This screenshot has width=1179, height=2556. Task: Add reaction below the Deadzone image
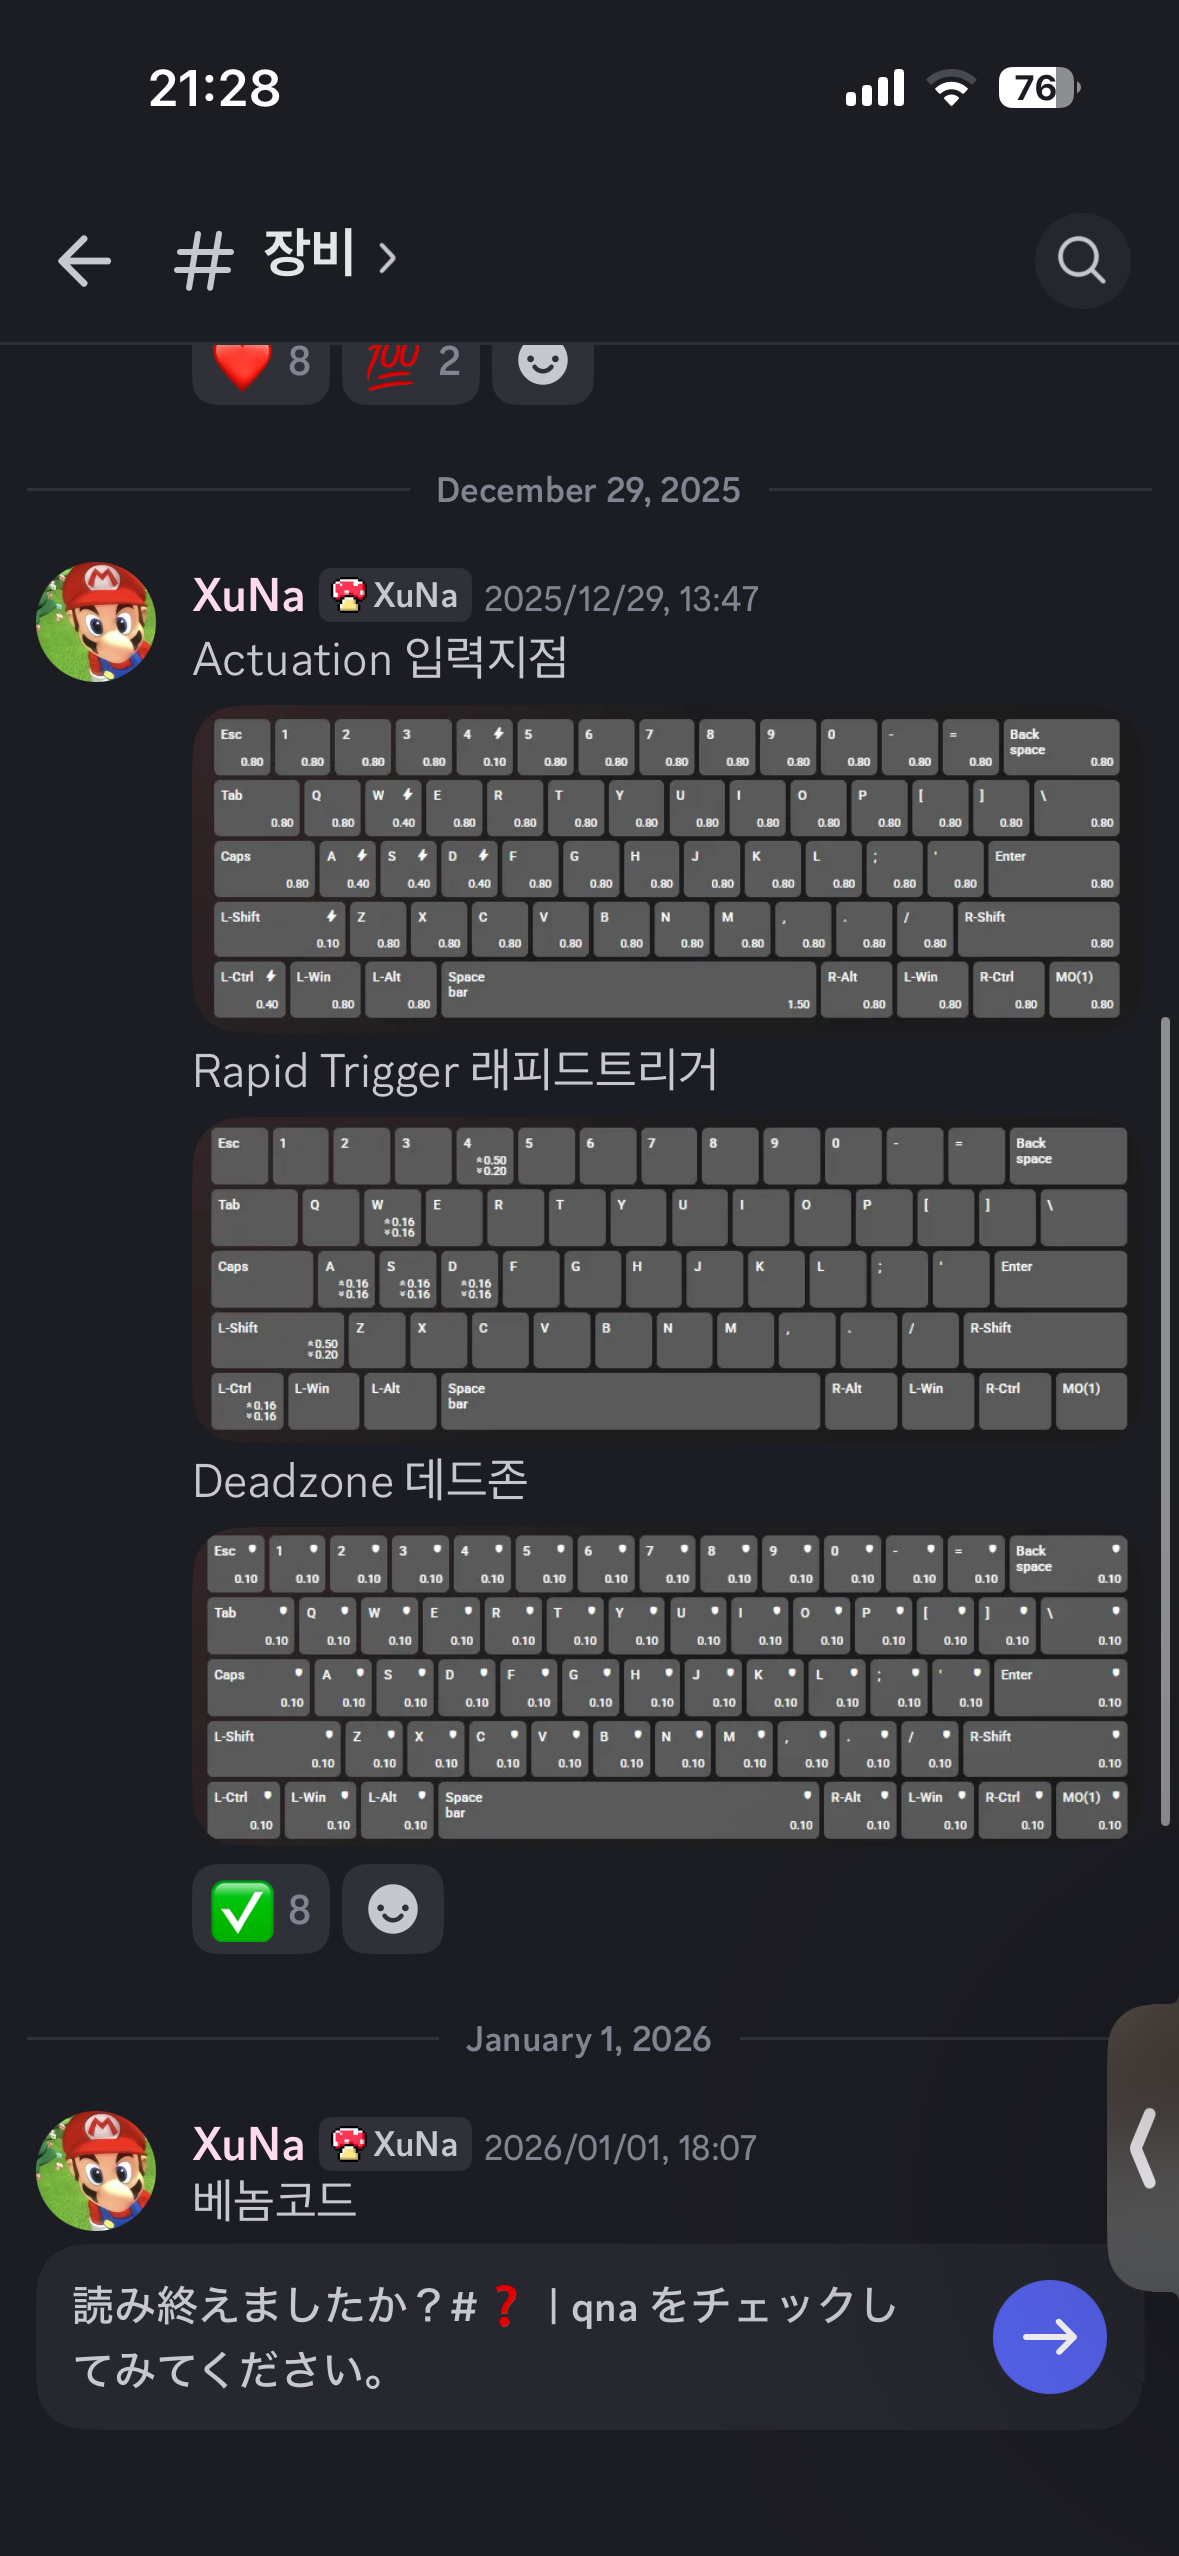pos(393,1909)
